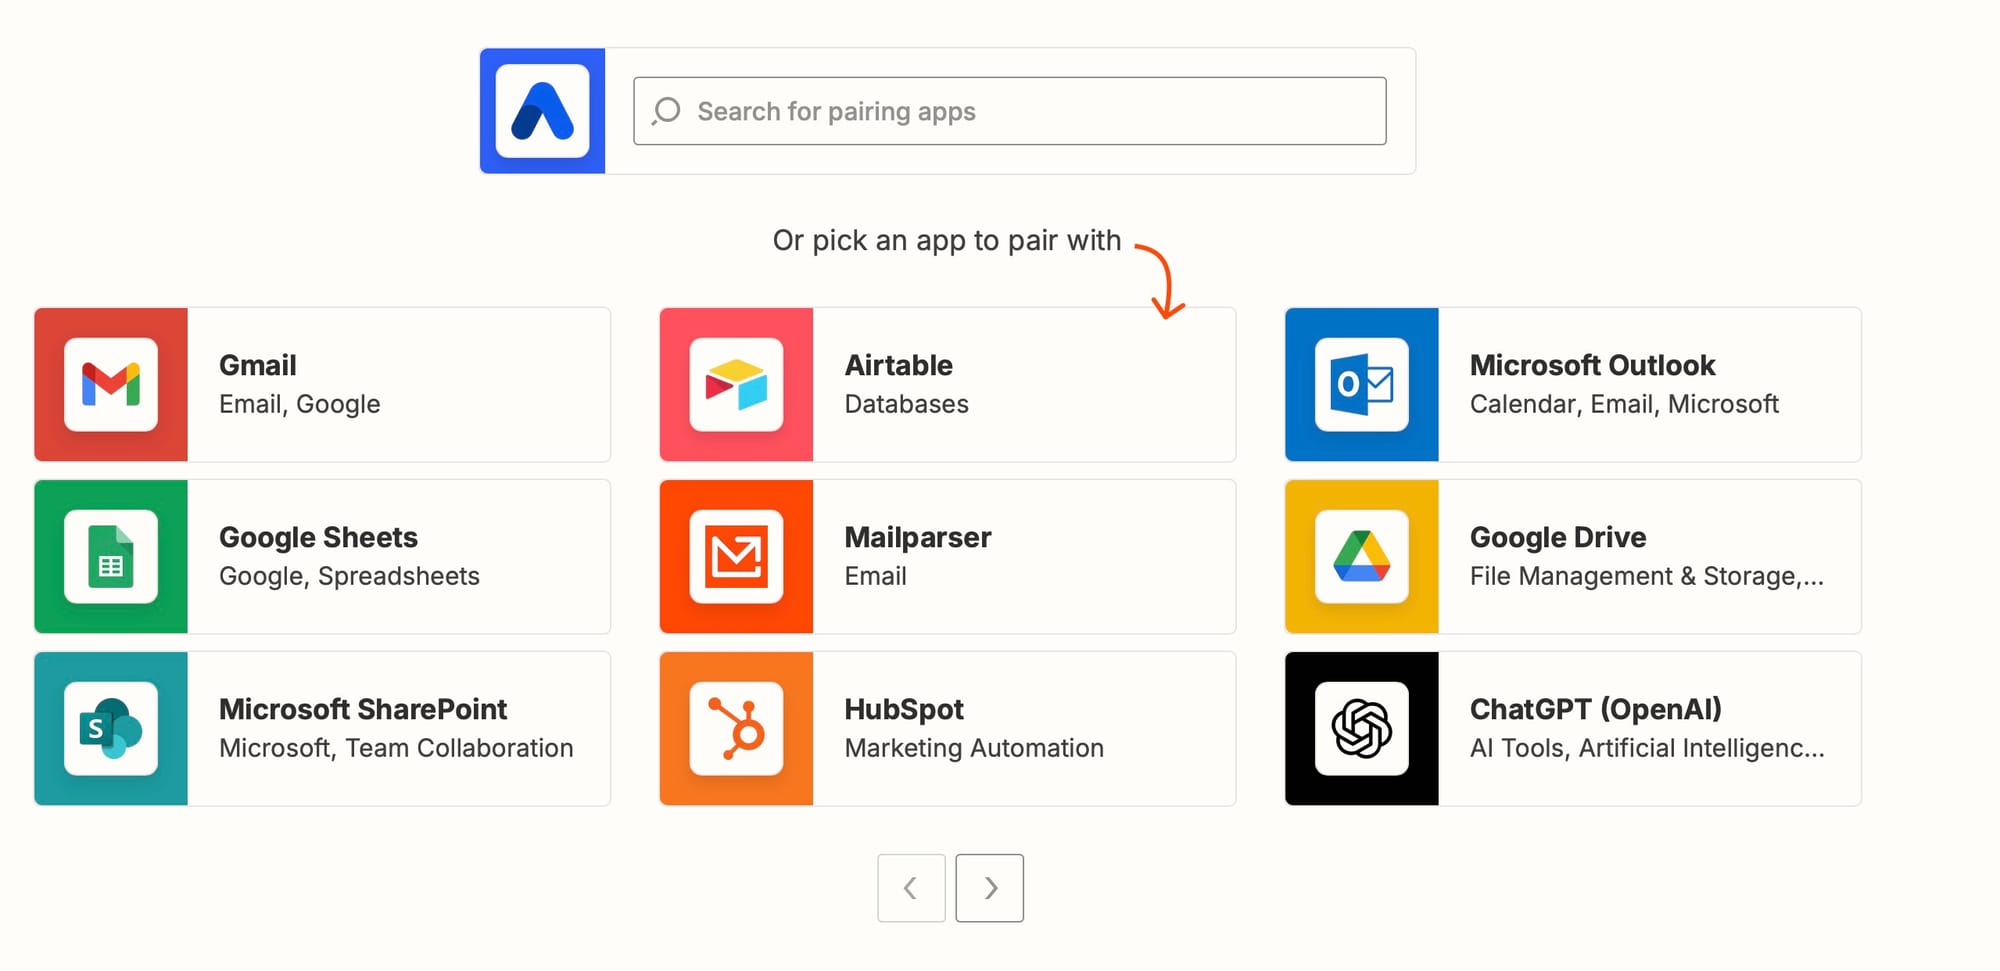Click the blue Google Ads app logo
2000x971 pixels.
(542, 111)
